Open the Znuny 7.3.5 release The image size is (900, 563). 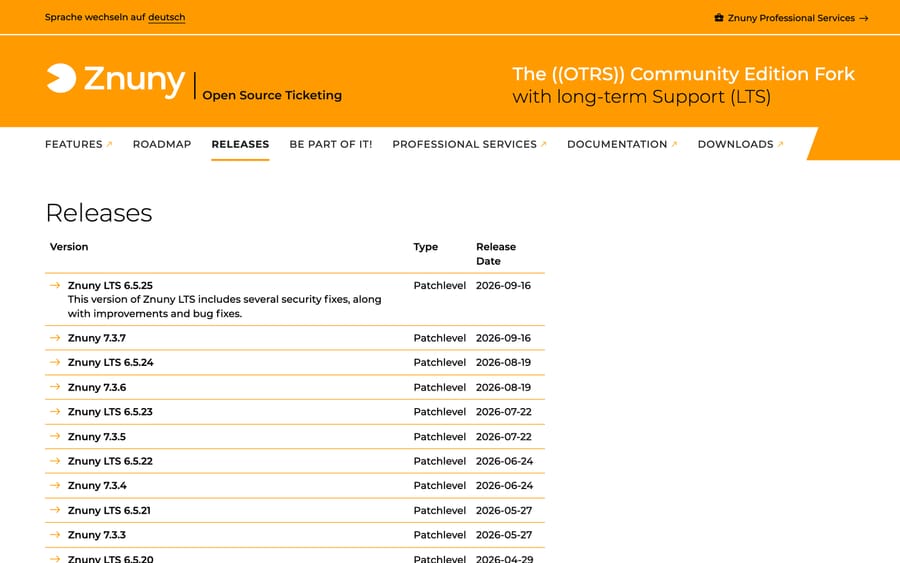[96, 437]
